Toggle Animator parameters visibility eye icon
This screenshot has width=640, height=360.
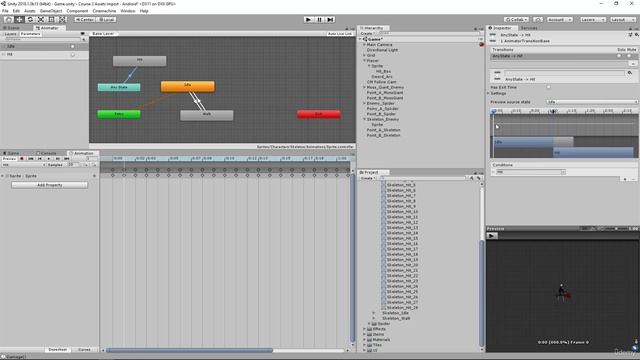(82, 34)
